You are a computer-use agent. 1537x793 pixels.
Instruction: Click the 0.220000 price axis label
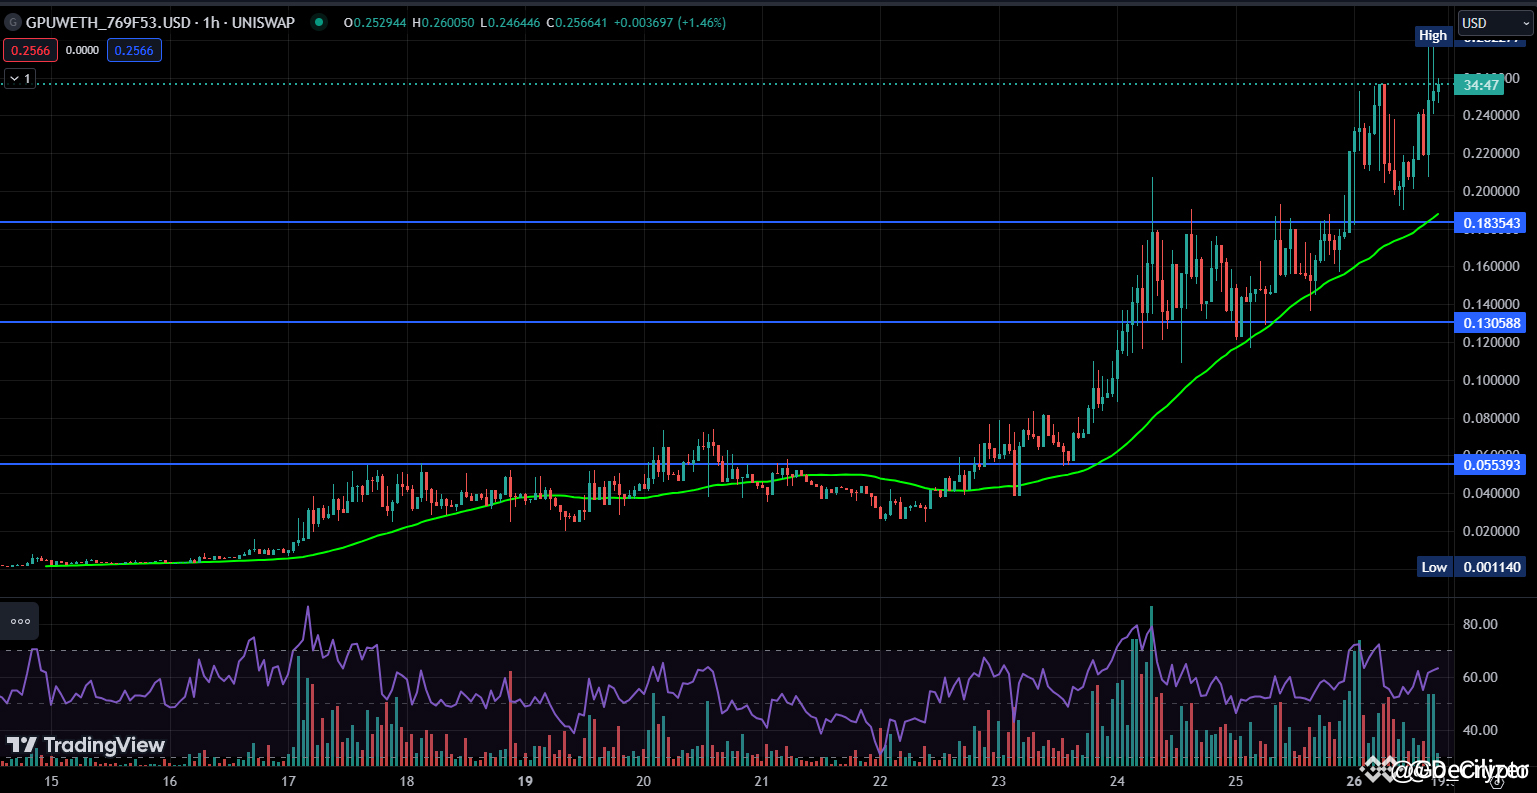click(x=1492, y=153)
